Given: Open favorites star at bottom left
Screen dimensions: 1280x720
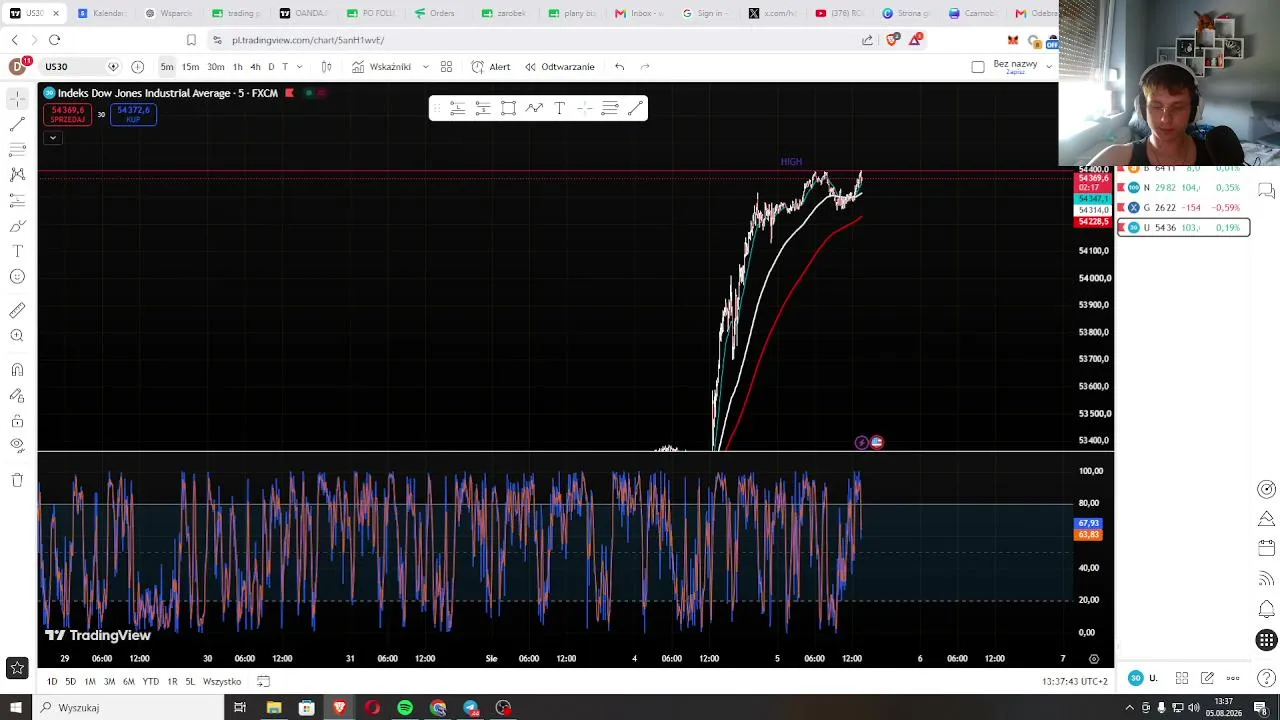Looking at the screenshot, I should click(x=17, y=667).
